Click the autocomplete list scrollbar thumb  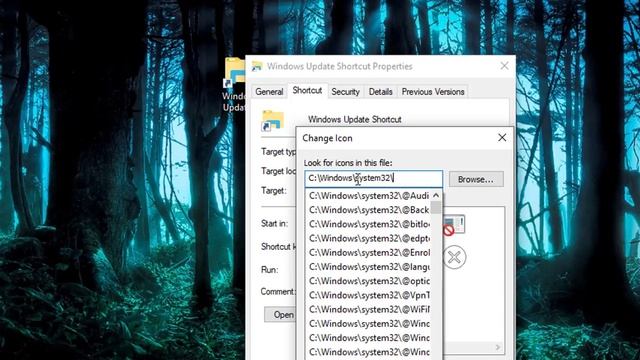pos(436,207)
